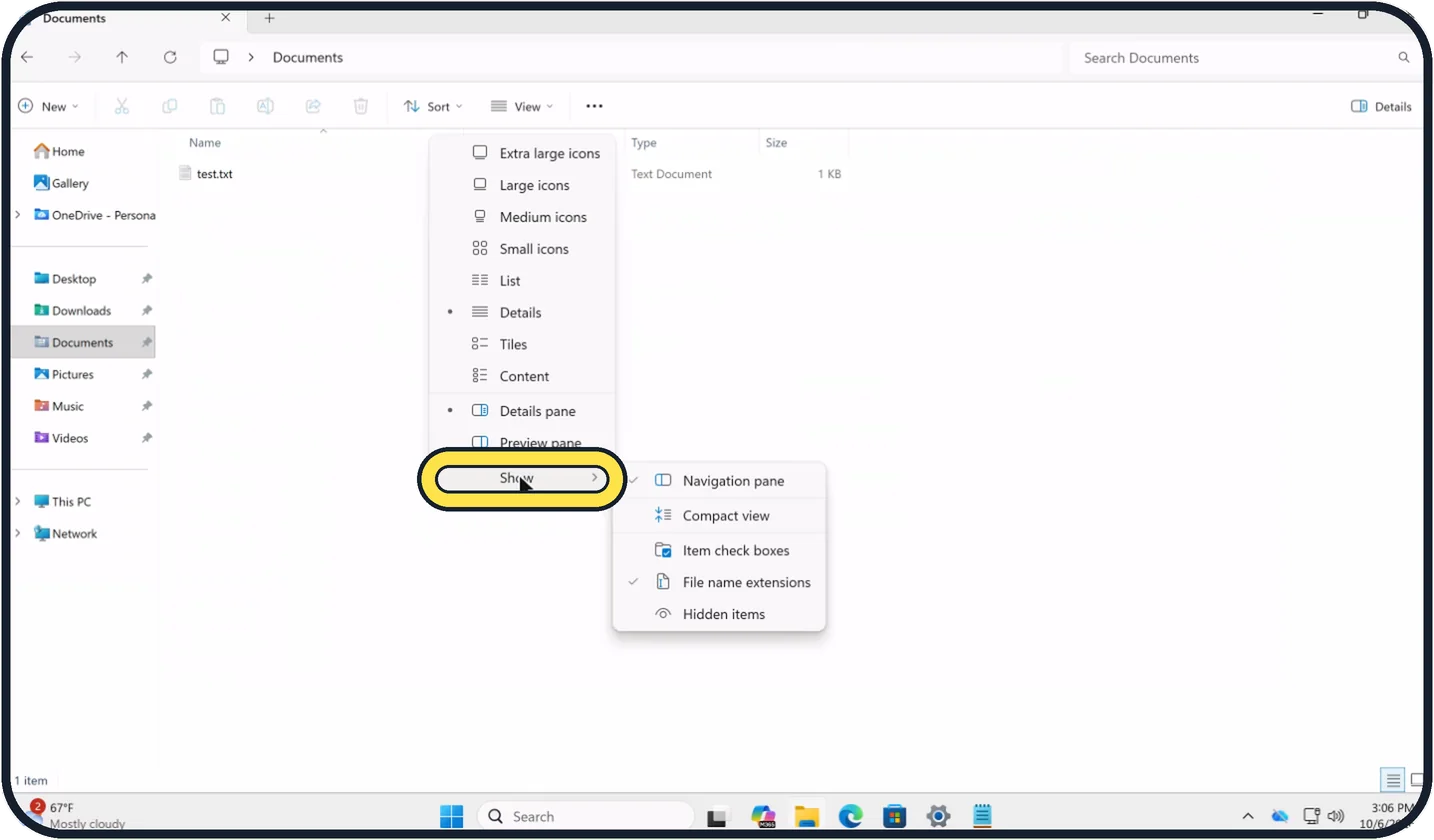Select Small icons view
The width and height of the screenshot is (1434, 840).
(522, 249)
